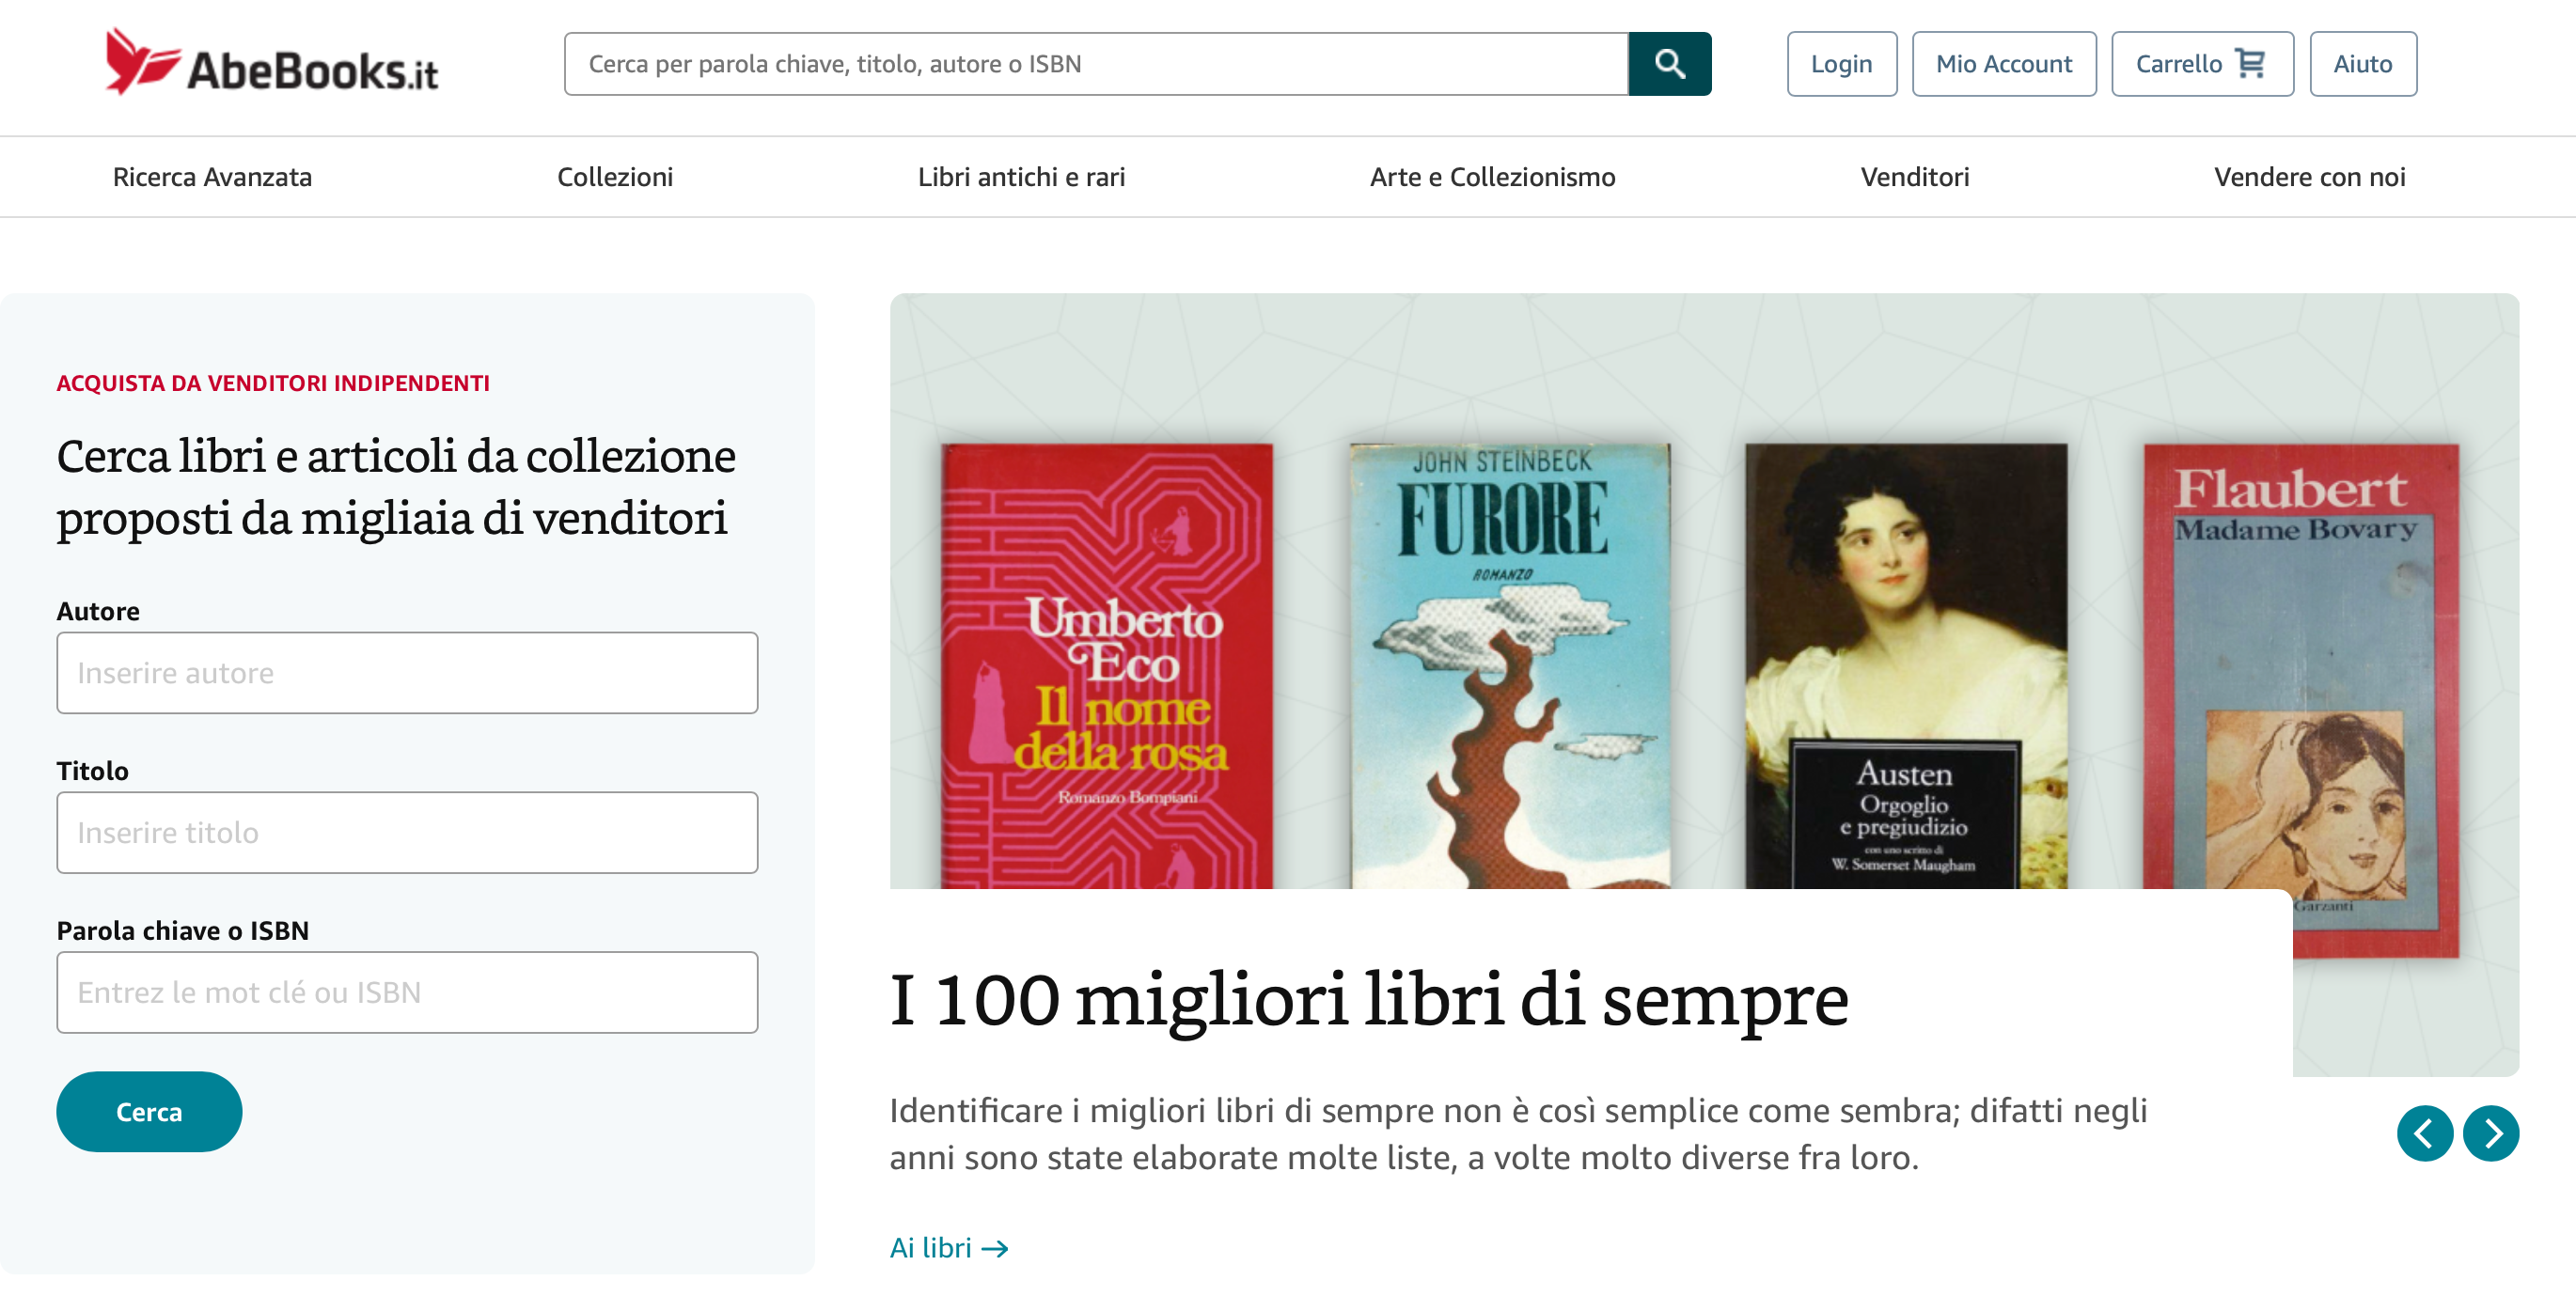
Task: Go to previous carousel slide
Action: click(2424, 1133)
